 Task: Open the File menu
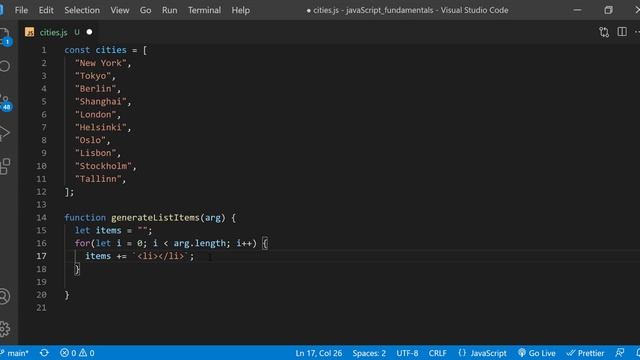[21, 10]
